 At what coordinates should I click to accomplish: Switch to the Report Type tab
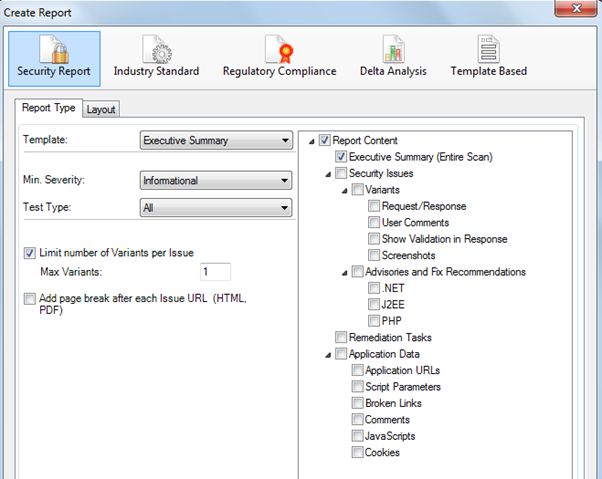tap(49, 108)
